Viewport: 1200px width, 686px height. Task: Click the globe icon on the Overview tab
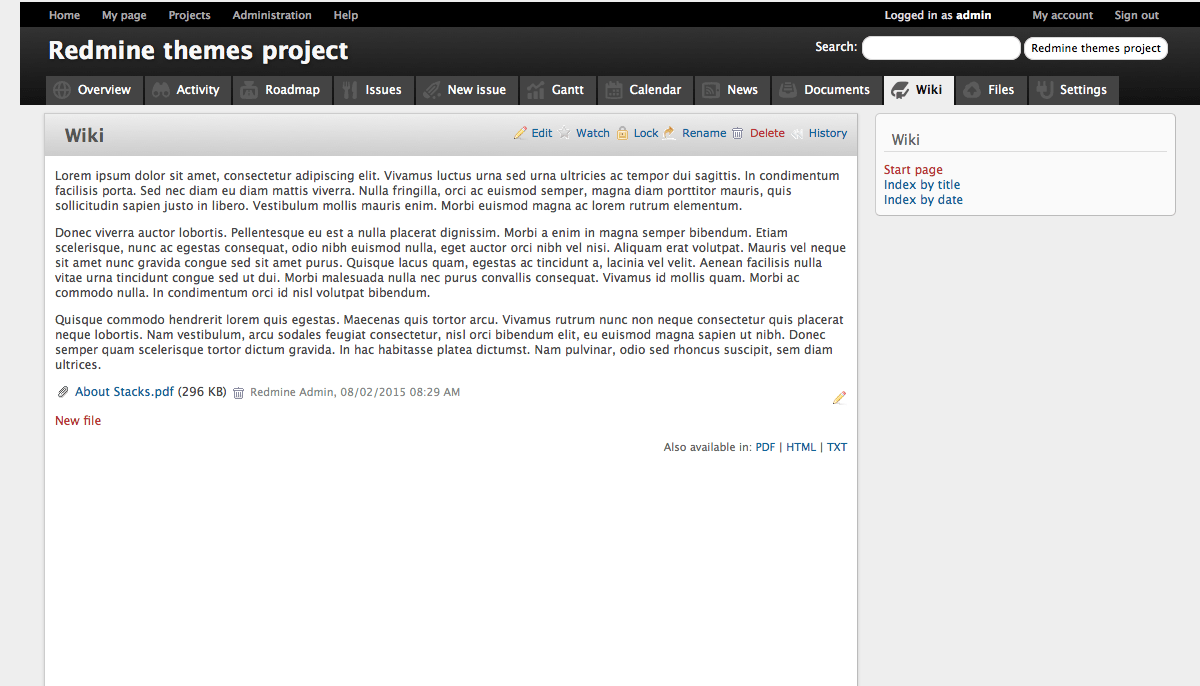coord(62,90)
